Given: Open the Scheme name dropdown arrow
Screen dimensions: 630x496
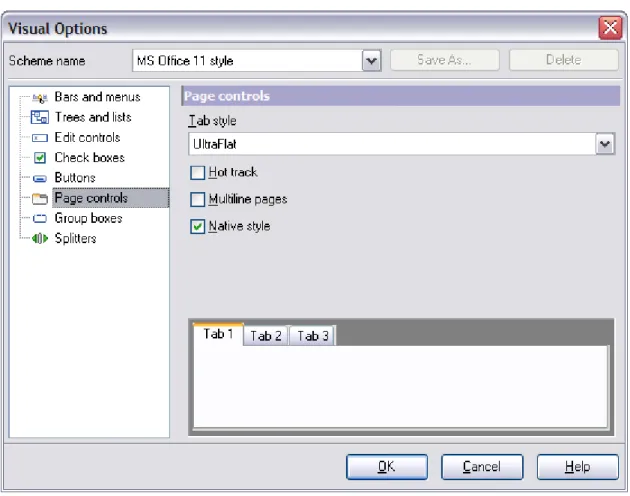Looking at the screenshot, I should pos(371,61).
